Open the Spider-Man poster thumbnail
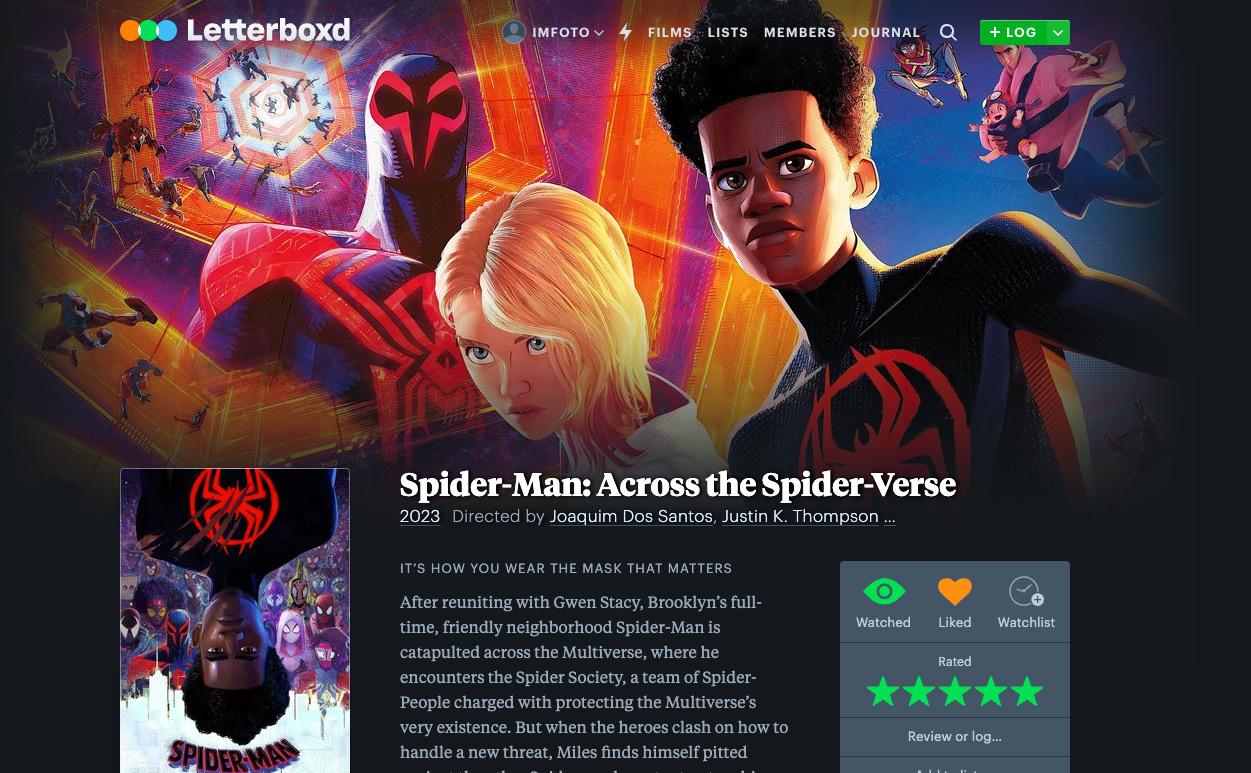This screenshot has height=773, width=1251. [235, 621]
